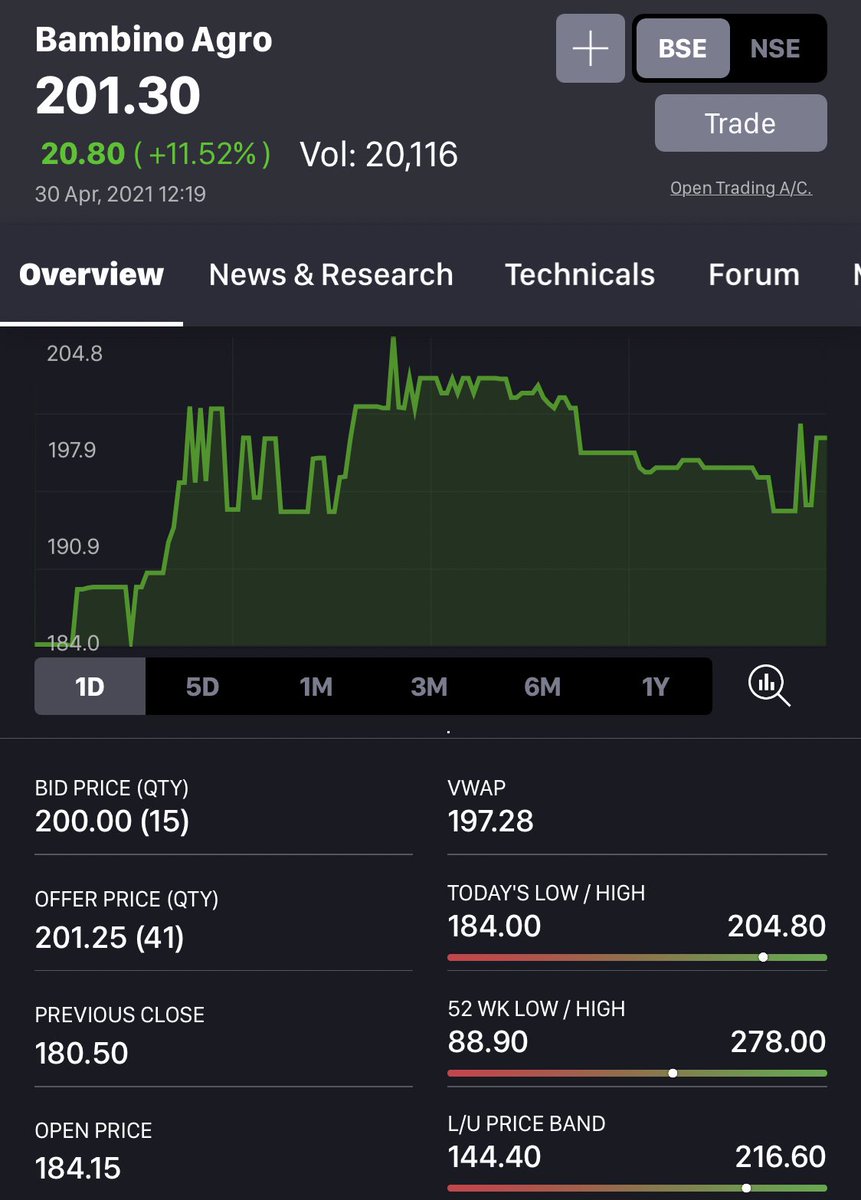Tap the chart axis label 190.9
The width and height of the screenshot is (861, 1200).
click(x=73, y=547)
